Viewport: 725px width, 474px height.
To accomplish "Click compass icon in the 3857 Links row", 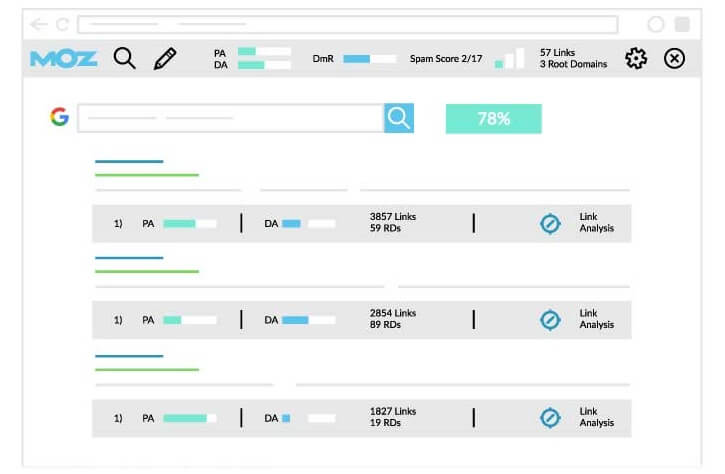I will [549, 224].
